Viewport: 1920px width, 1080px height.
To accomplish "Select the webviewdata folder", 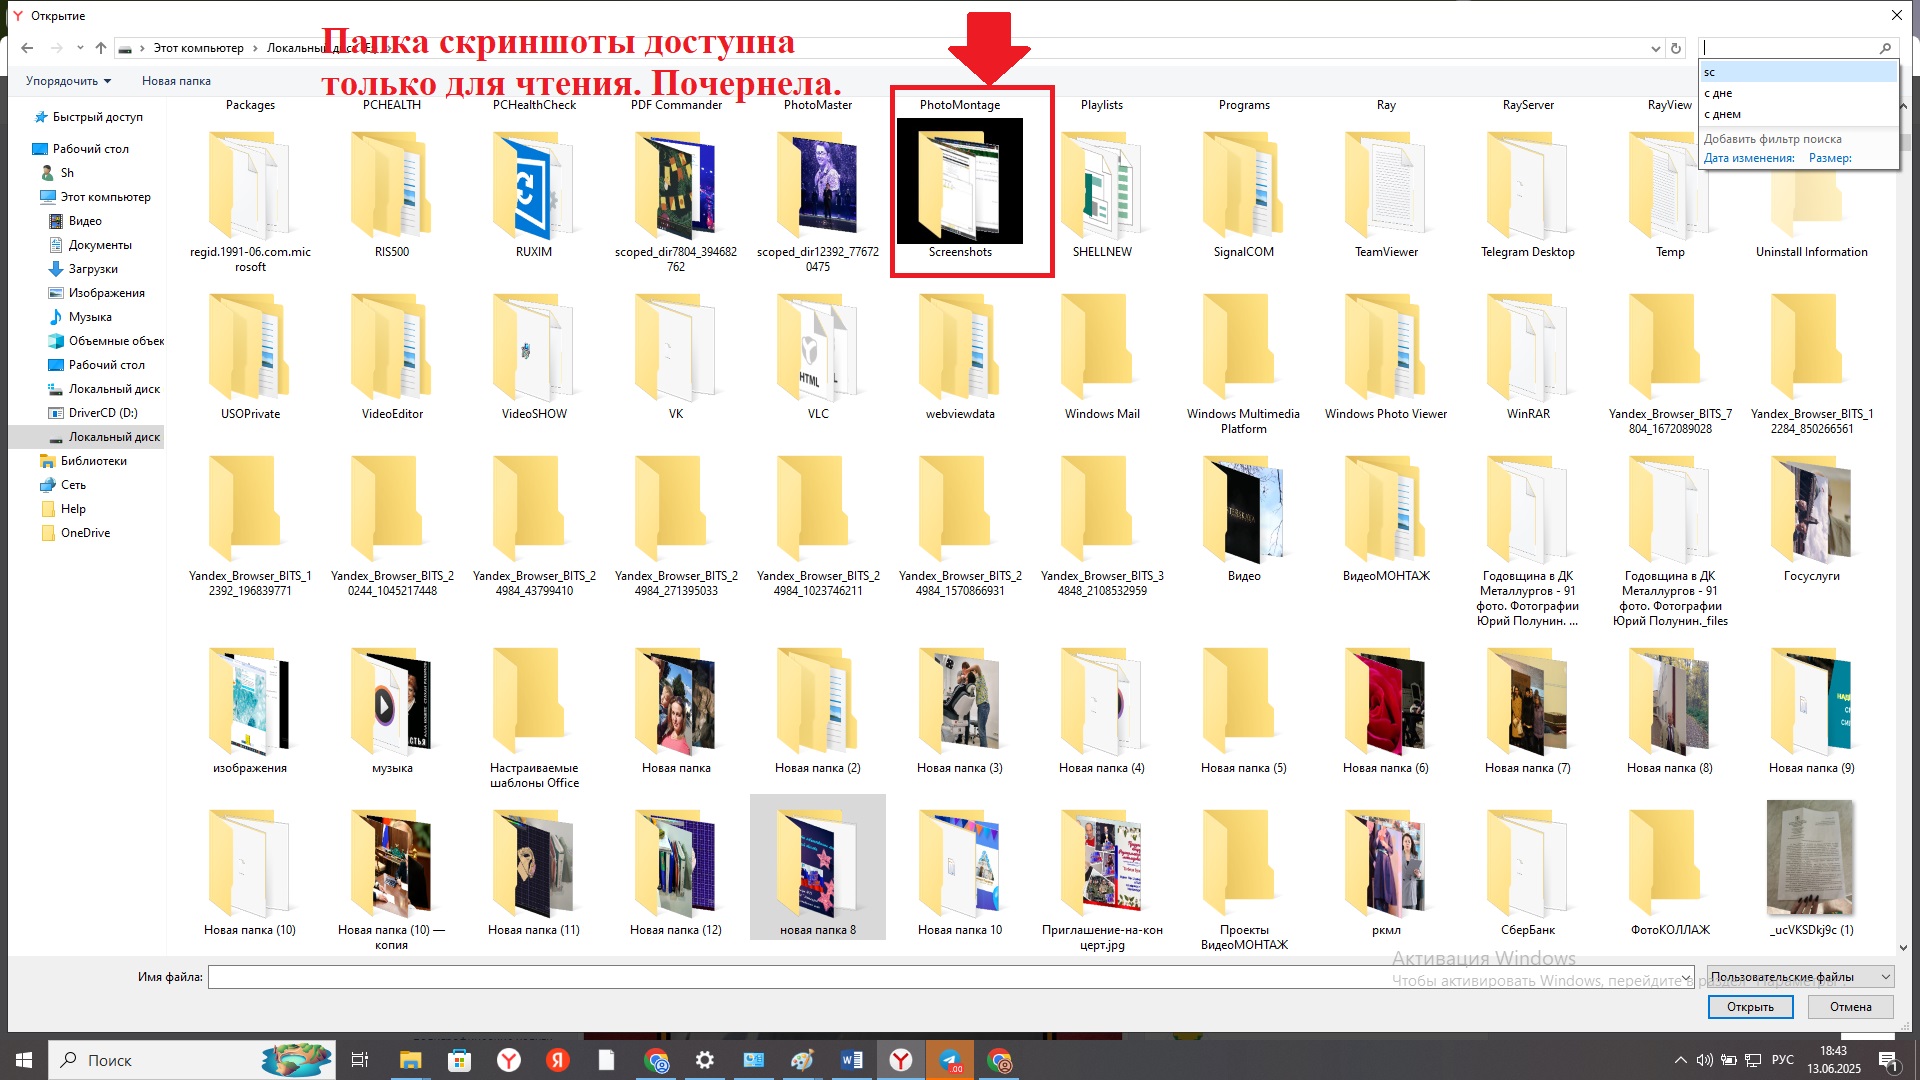I will point(960,358).
